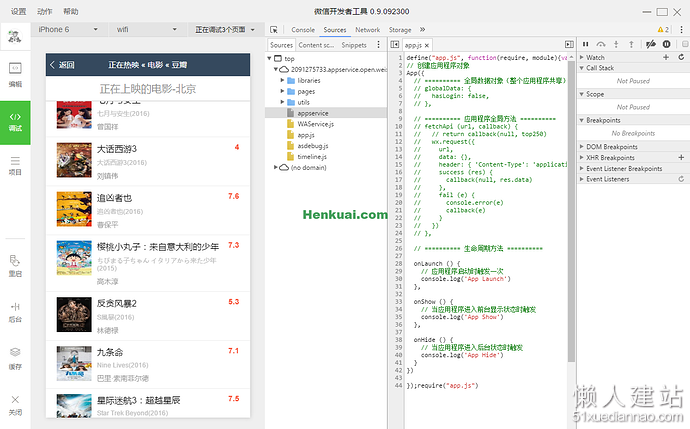Viewport: 690px width, 429px height.
Task: Click the 后台 (background) sidebar icon
Action: pyautogui.click(x=15, y=312)
